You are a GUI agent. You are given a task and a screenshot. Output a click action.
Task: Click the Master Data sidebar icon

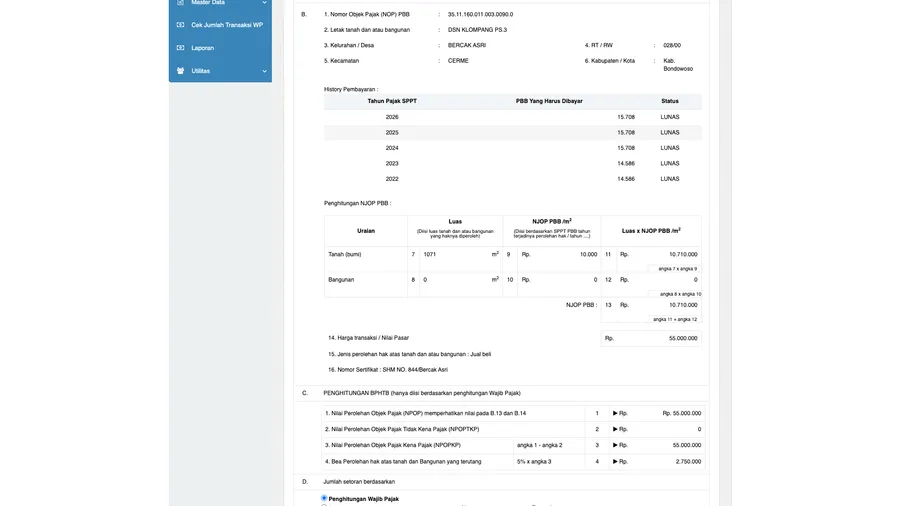coord(180,2)
